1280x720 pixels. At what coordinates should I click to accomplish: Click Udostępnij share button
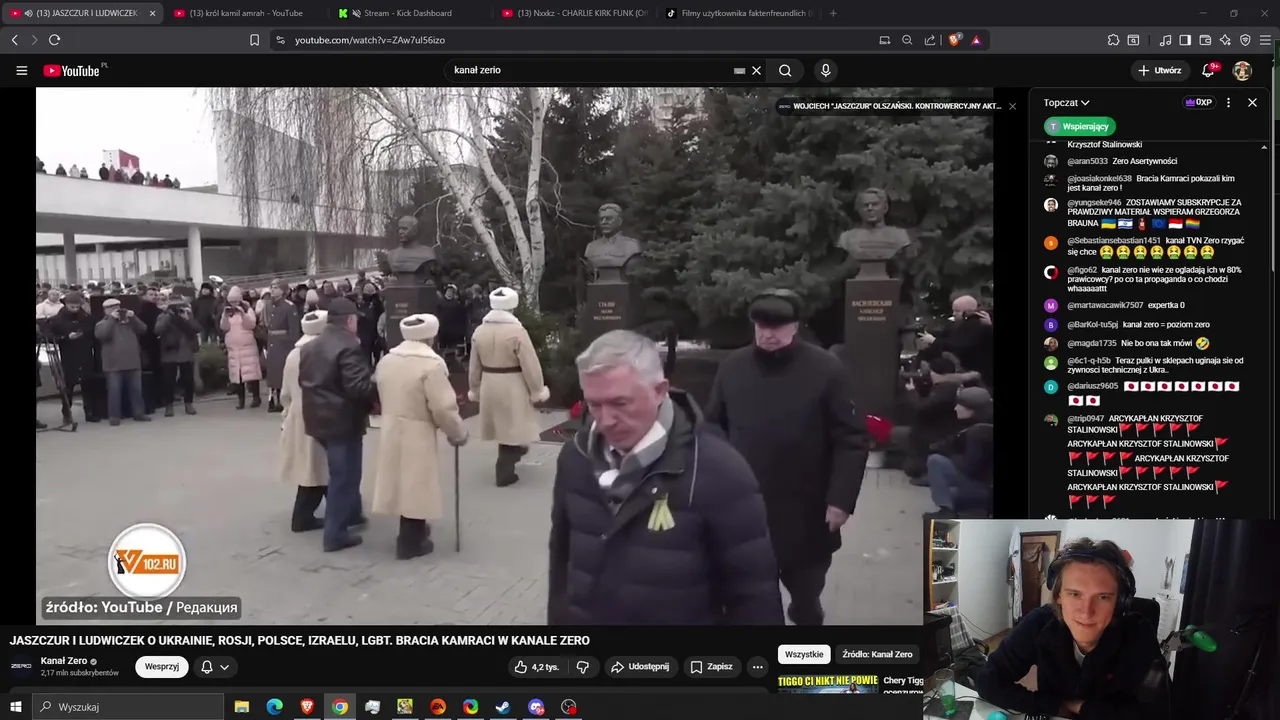click(640, 667)
